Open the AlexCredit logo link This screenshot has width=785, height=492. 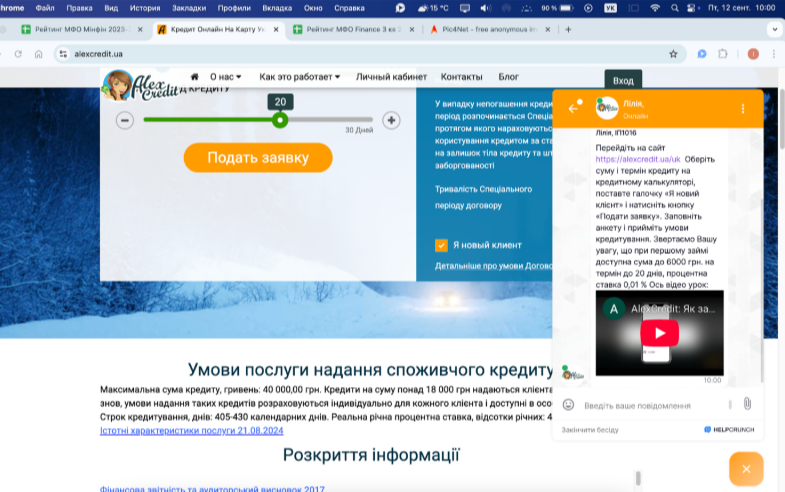140,86
